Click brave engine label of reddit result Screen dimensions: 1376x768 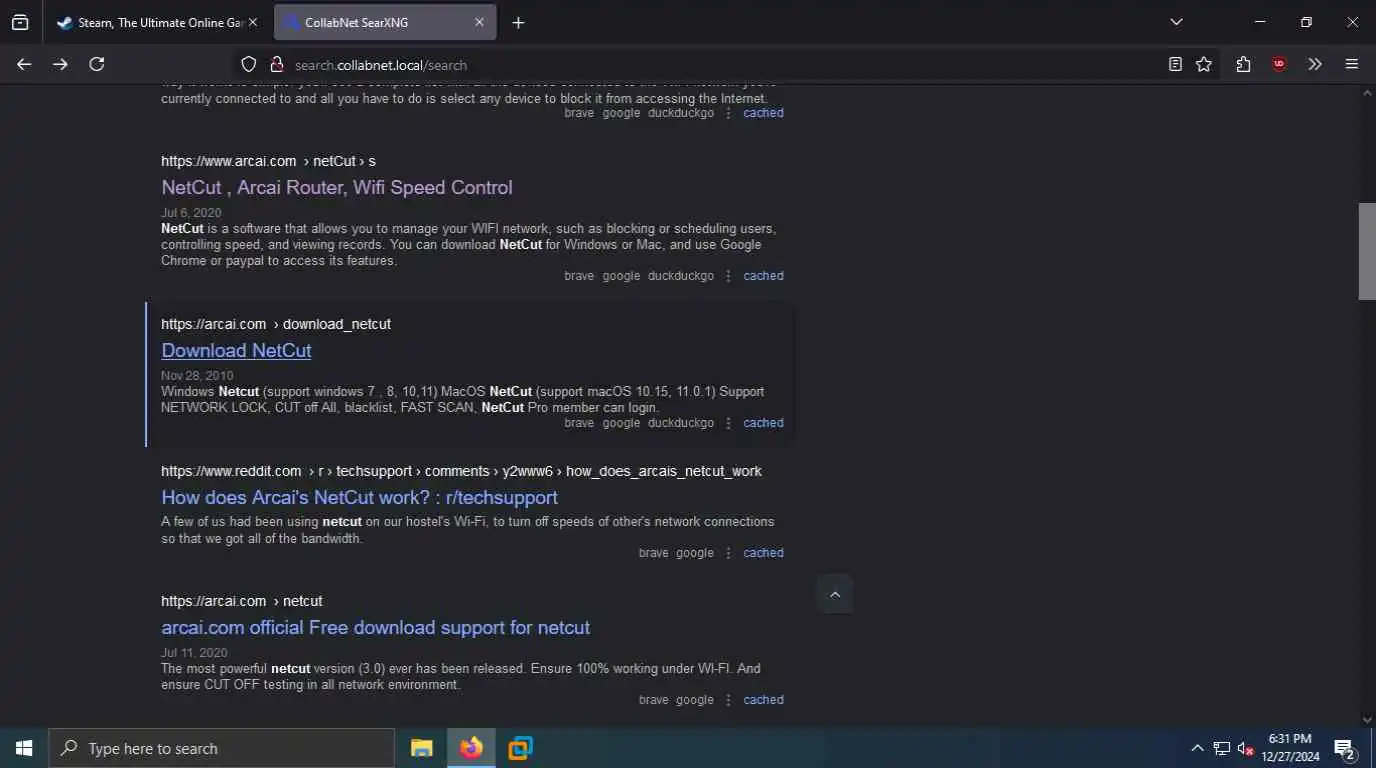pos(654,553)
